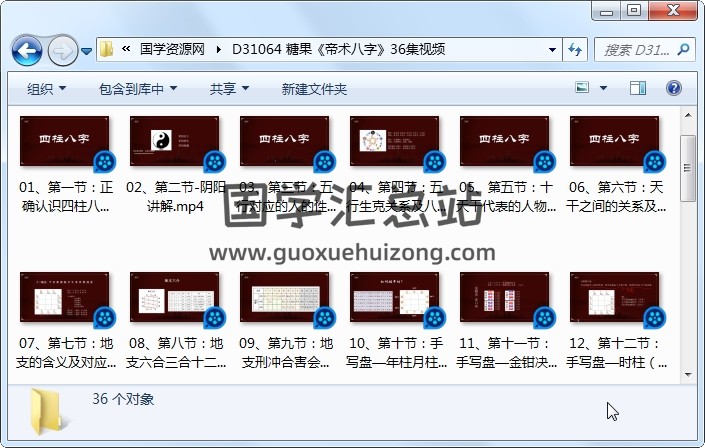Select video thumbnail 08、第八节：地支六合
Screen dimensions: 705x448
point(174,298)
